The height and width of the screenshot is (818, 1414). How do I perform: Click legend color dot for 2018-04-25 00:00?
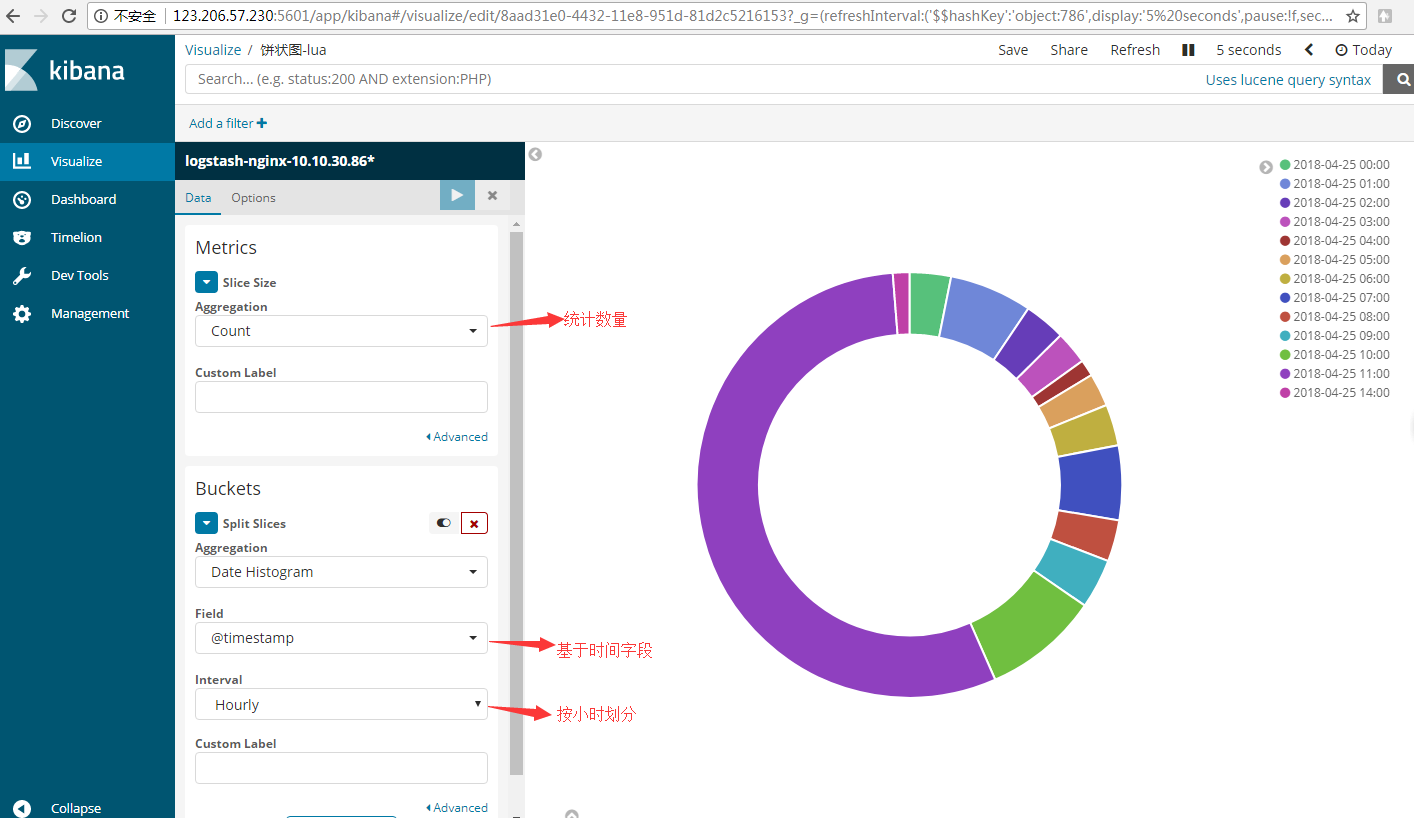pos(1285,165)
